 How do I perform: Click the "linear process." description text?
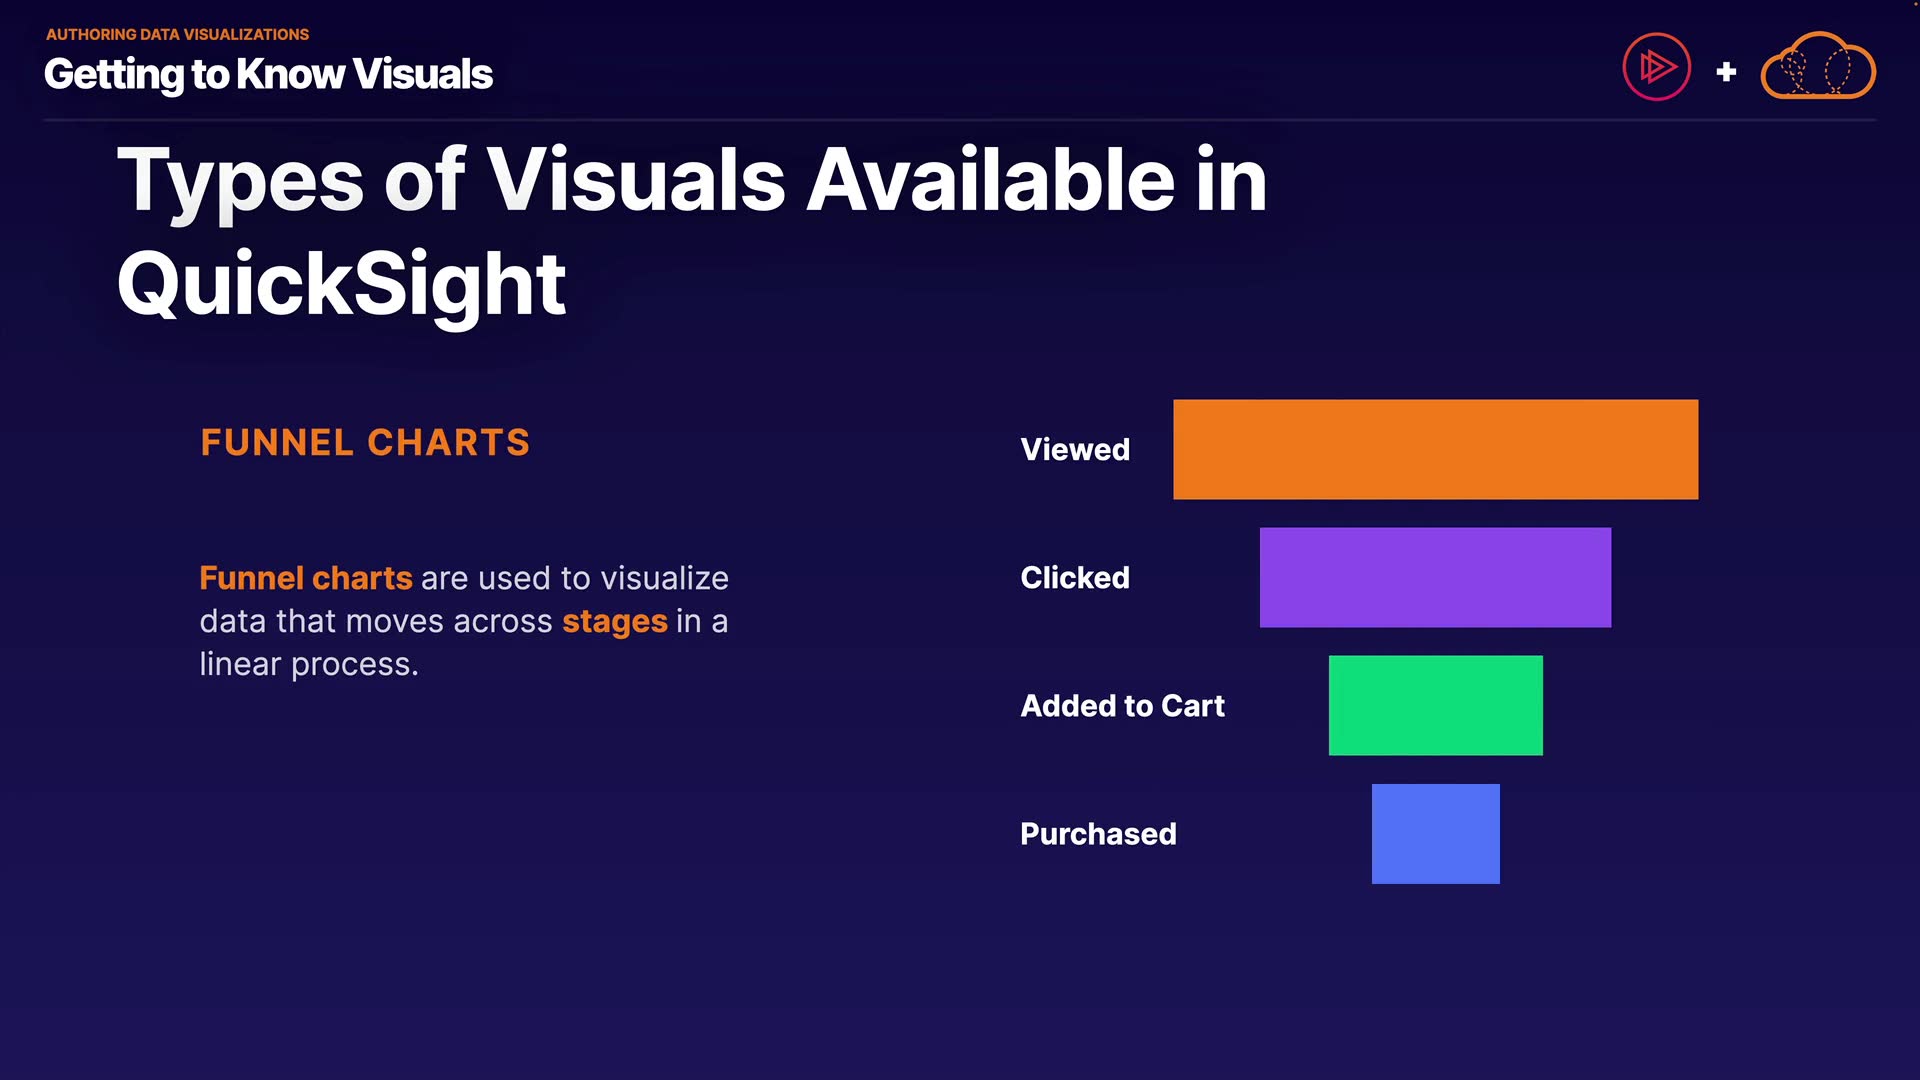click(309, 664)
